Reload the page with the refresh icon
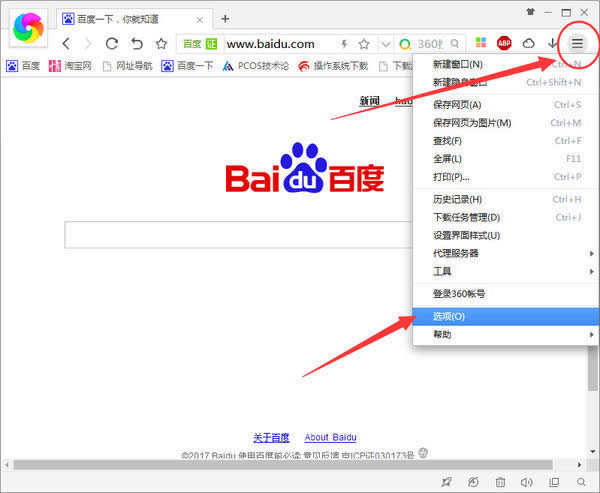 (112, 44)
